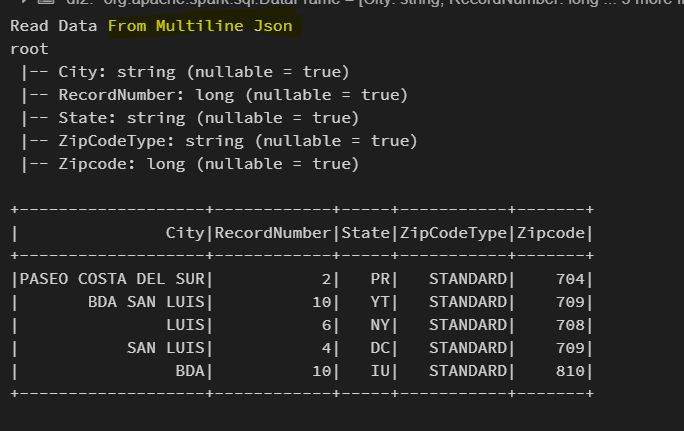
Task: Click the "PASEO COSTA DEL SUR" city cell
Action: click(x=112, y=279)
